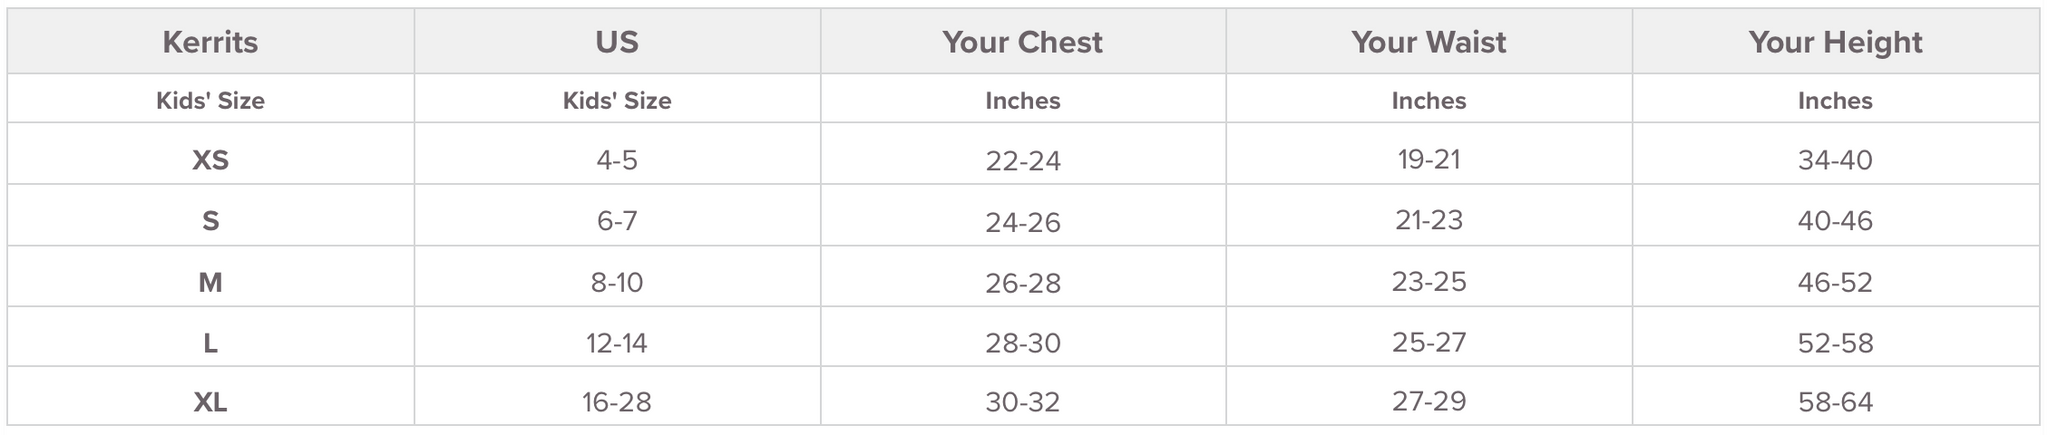2048x435 pixels.
Task: Click height measurement 58-64 cell
Action: [x=1835, y=403]
